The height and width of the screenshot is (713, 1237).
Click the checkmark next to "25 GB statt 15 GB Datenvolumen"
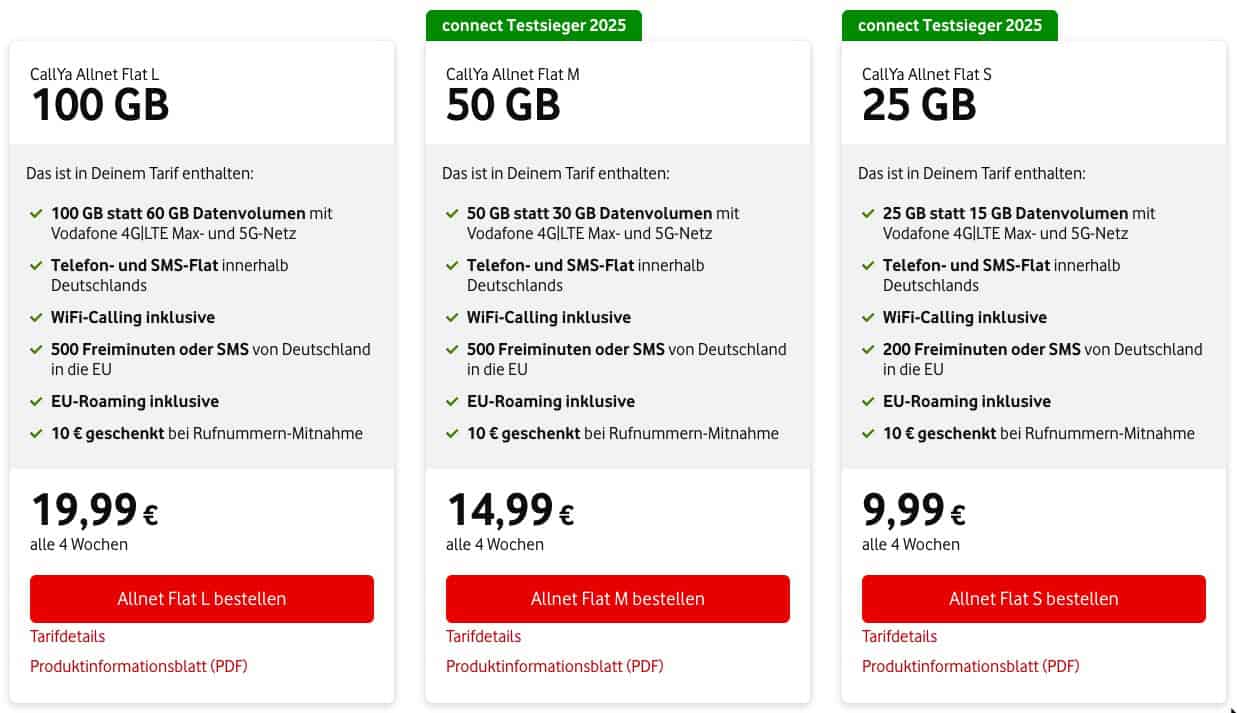pyautogui.click(x=868, y=213)
